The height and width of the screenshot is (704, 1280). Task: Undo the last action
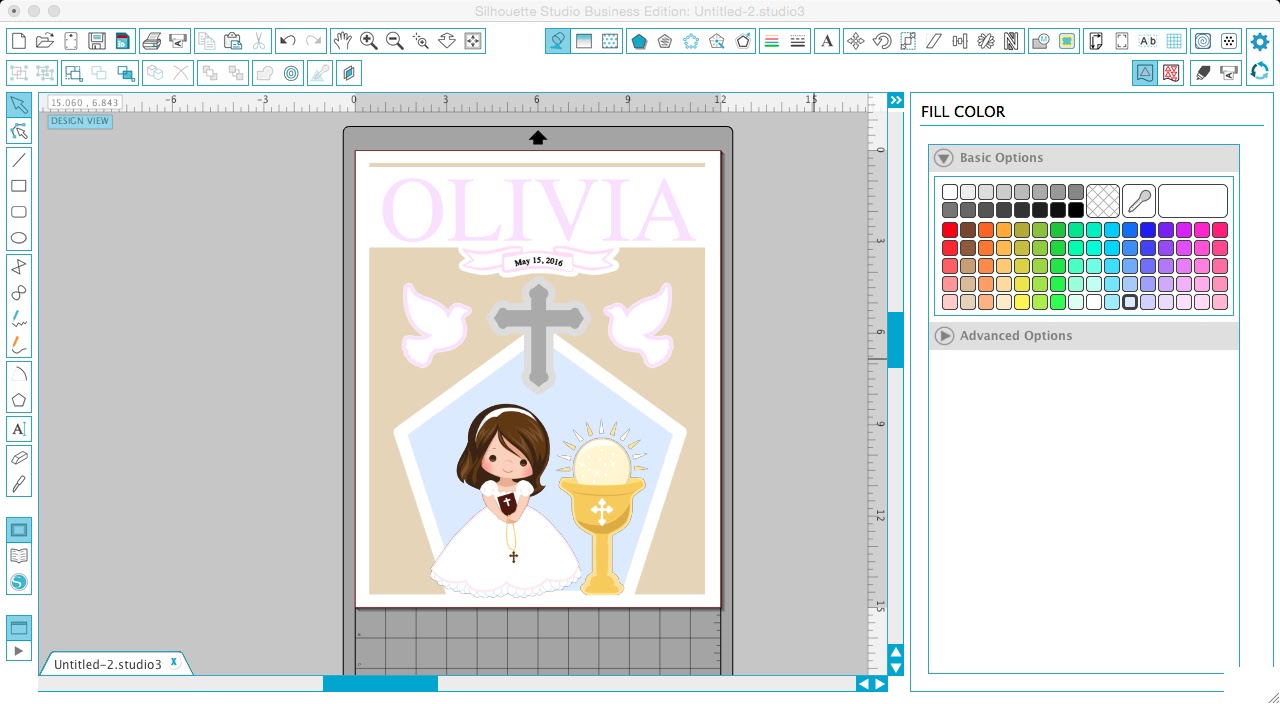coord(289,41)
